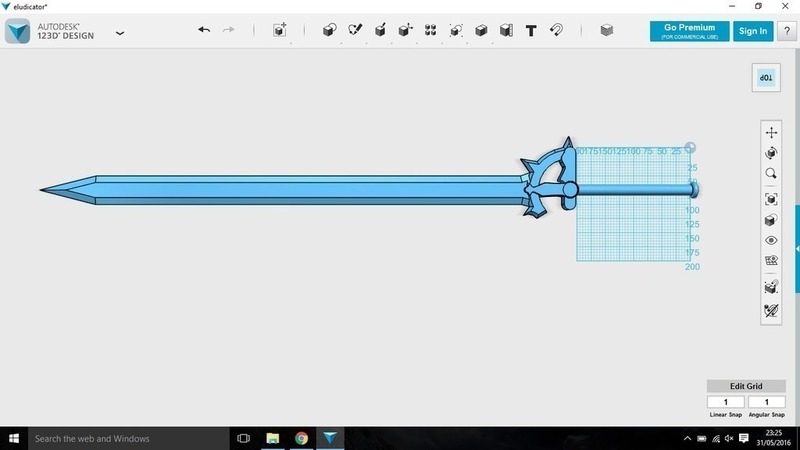Viewport: 800px width, 450px height.
Task: Open the Combine tools menu
Action: (481, 30)
